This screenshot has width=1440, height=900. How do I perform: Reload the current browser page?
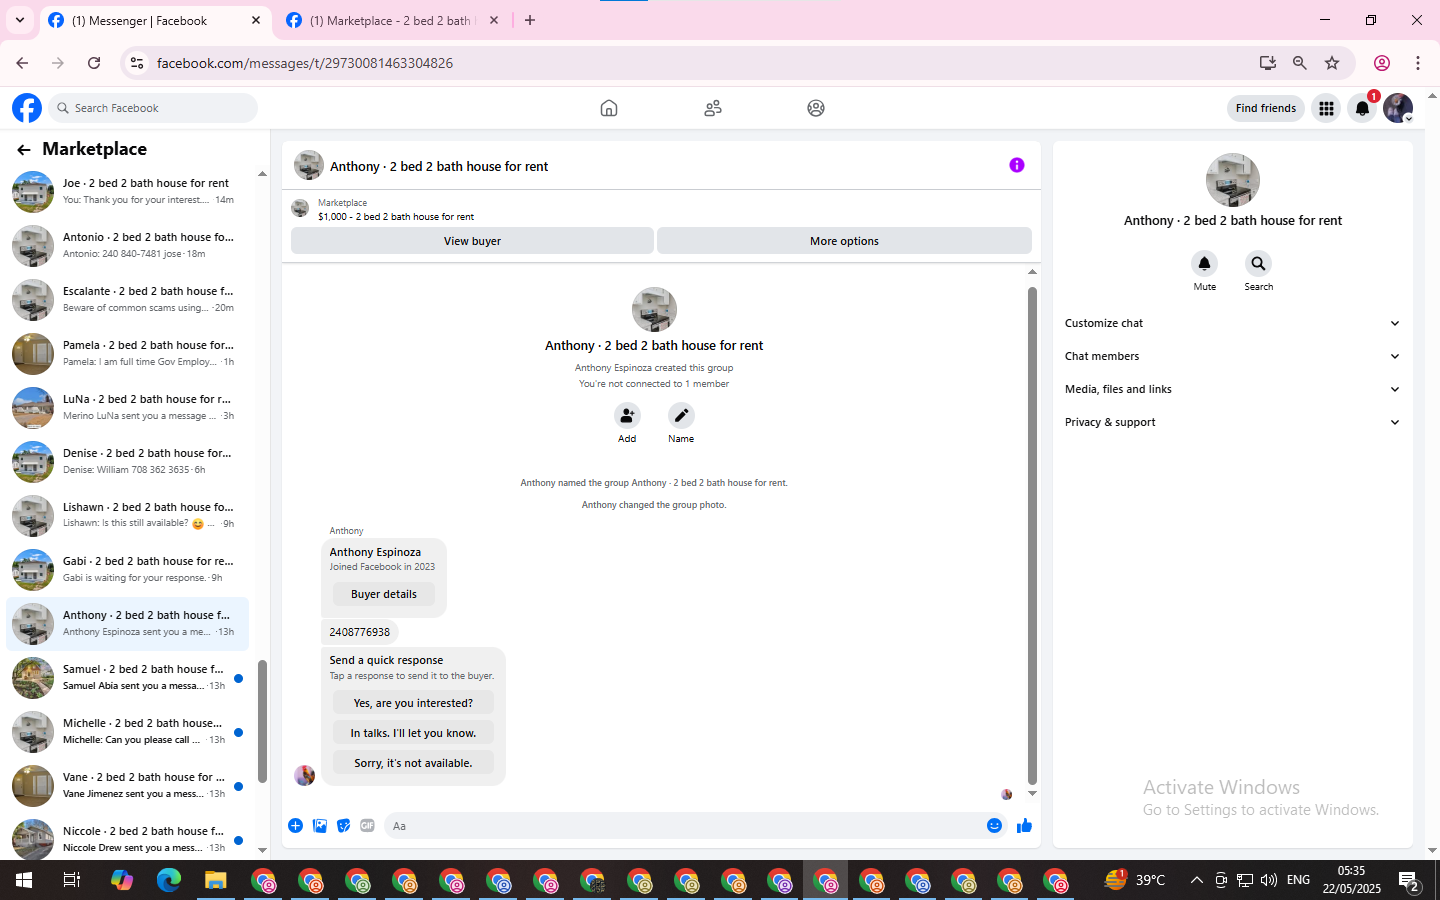coord(94,63)
